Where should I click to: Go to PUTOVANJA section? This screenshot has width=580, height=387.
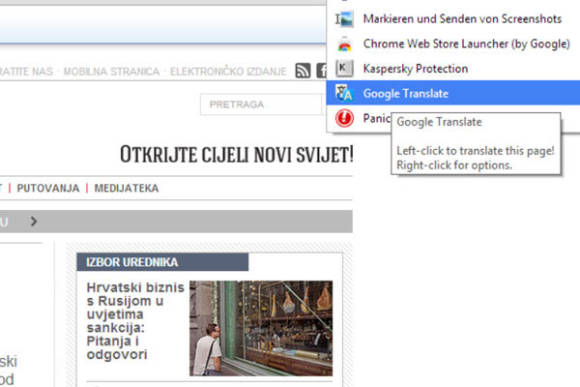[48, 188]
